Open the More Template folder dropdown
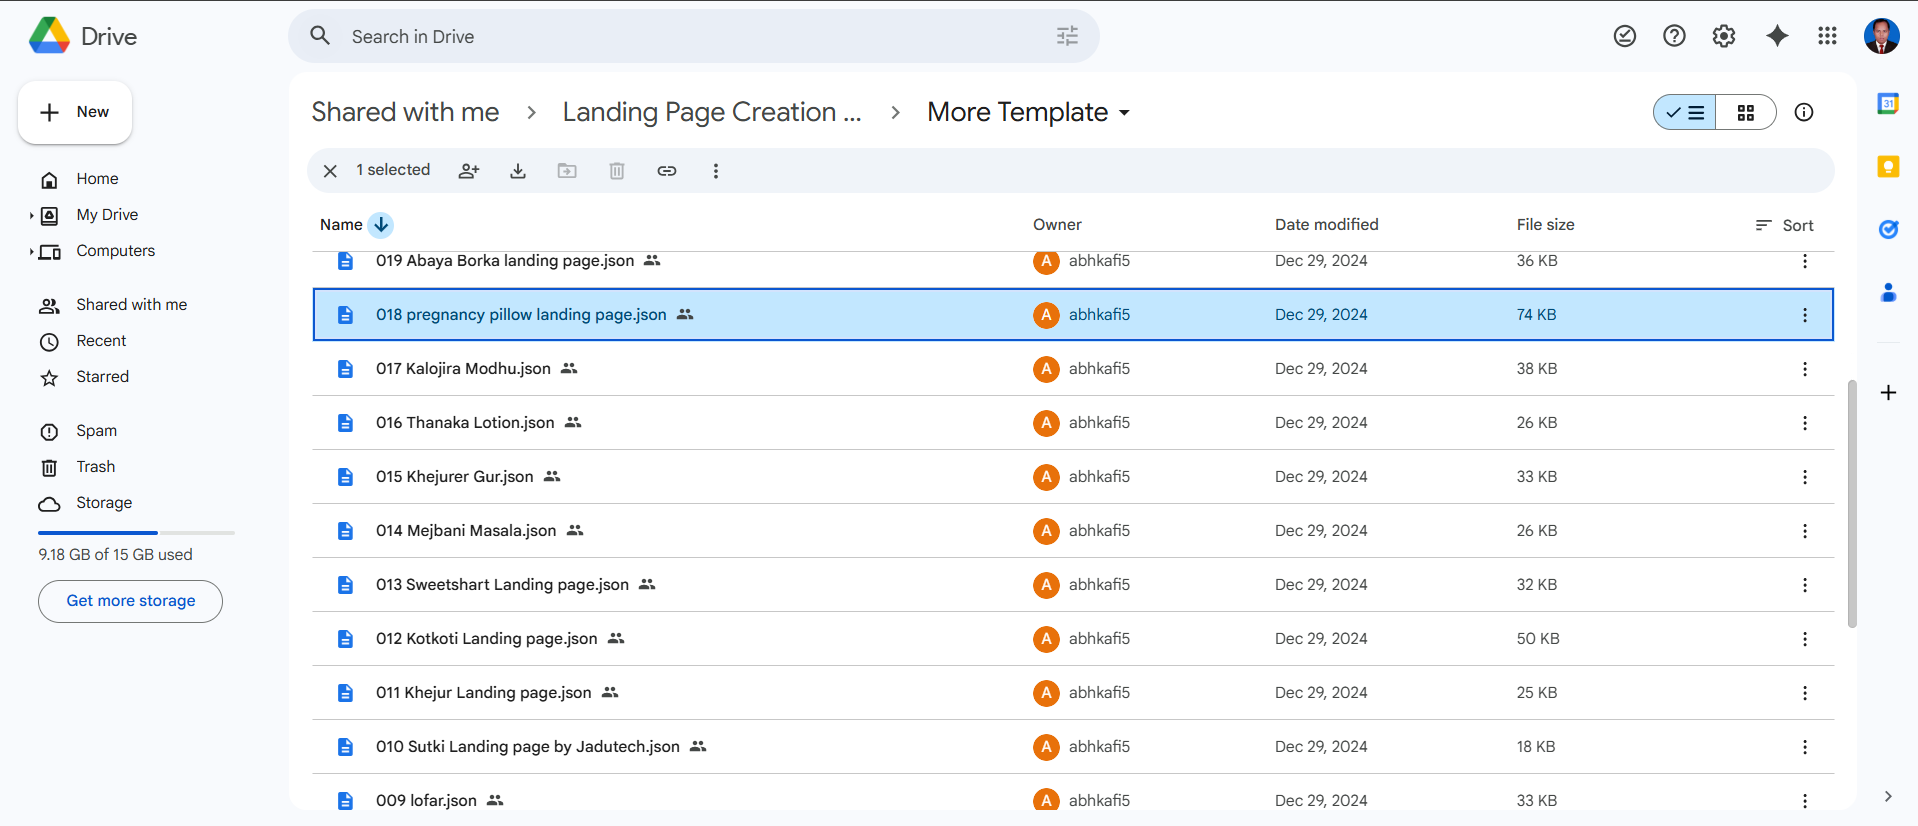 click(1125, 113)
